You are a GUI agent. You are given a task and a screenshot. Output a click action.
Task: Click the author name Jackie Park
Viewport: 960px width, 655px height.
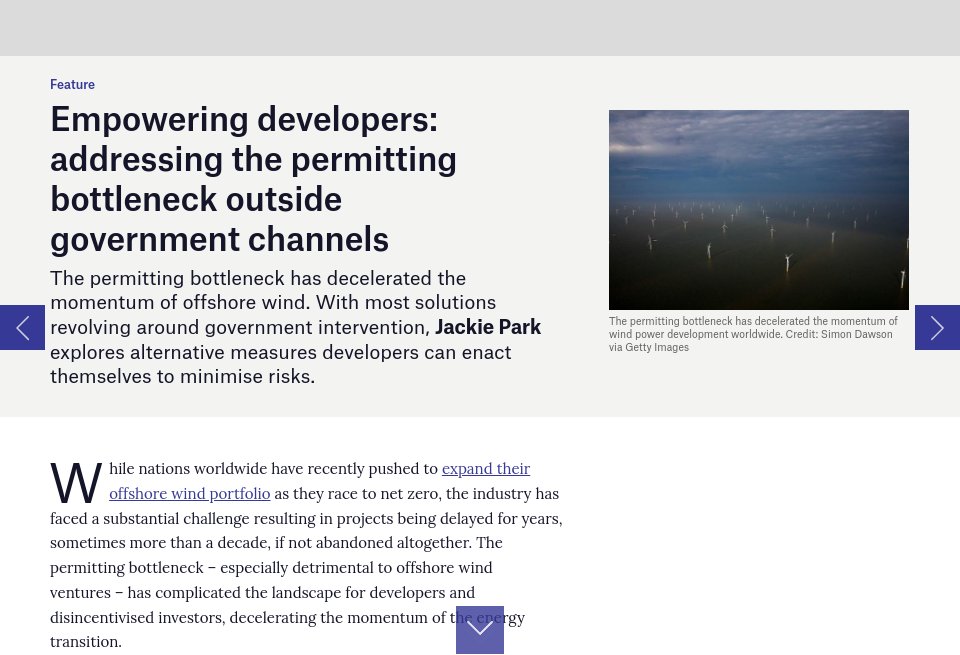488,327
